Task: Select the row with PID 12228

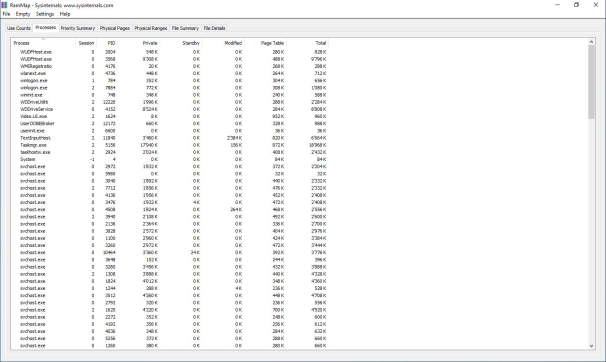Action: point(170,102)
